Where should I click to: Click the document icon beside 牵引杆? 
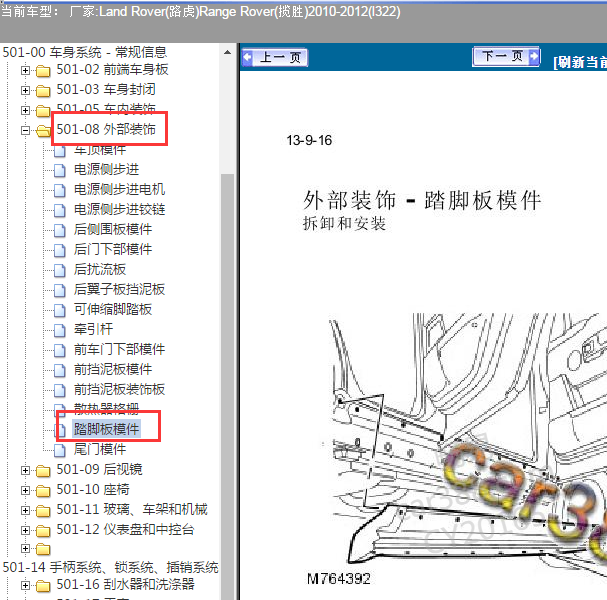coord(60,330)
